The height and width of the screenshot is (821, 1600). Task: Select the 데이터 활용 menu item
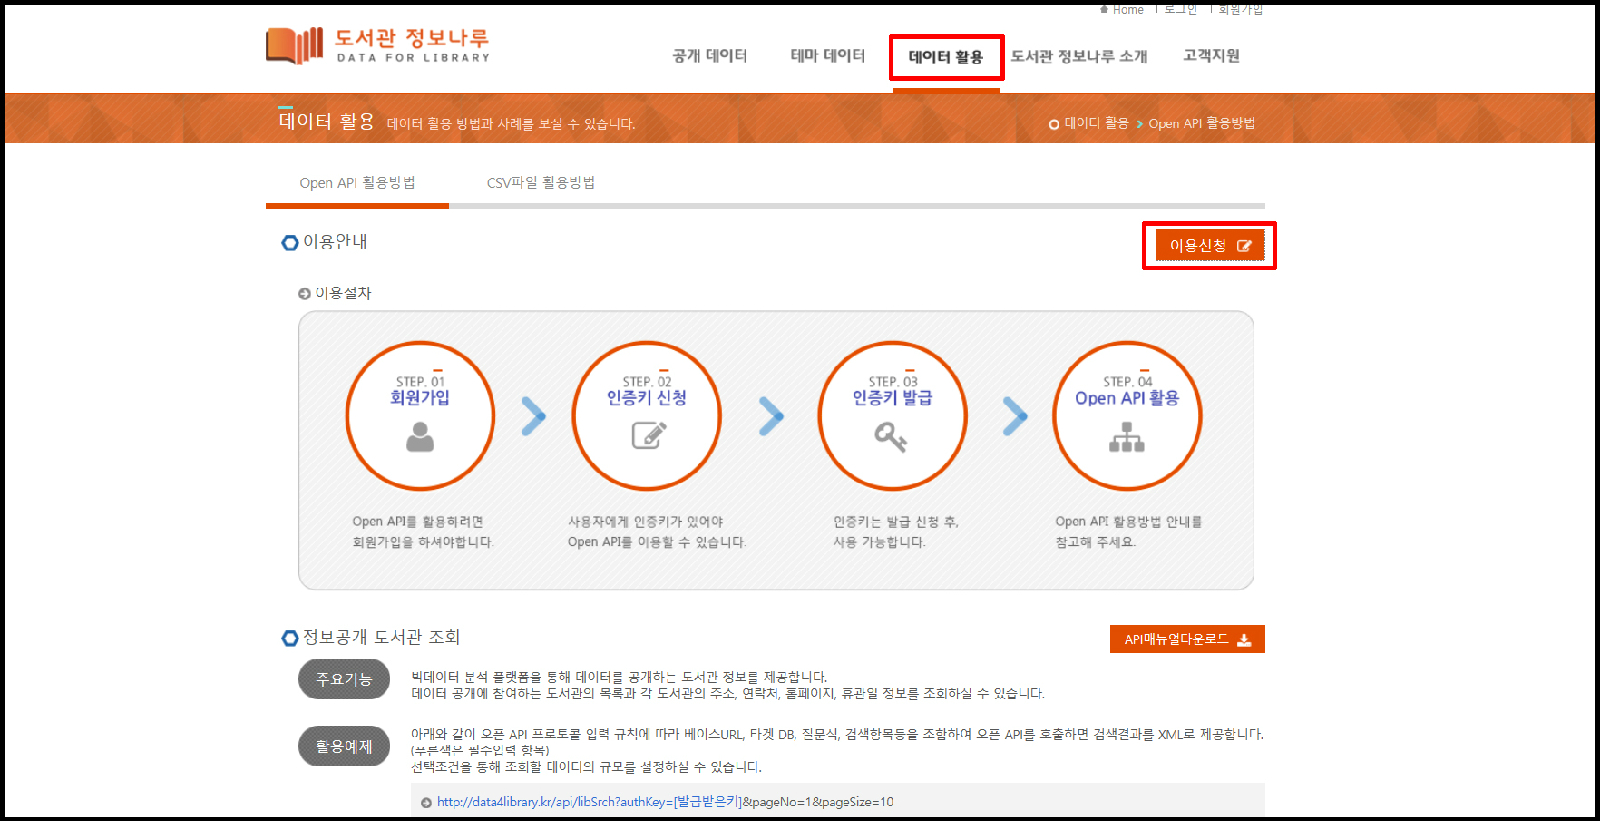[x=946, y=57]
